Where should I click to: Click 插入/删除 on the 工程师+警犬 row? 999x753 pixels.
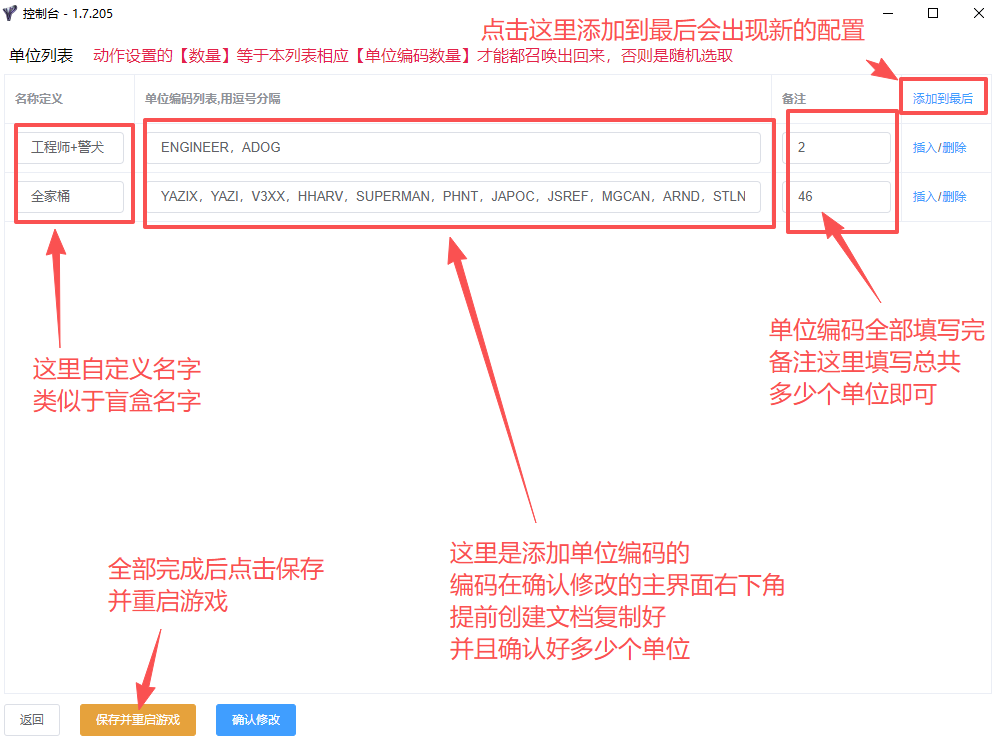(941, 147)
